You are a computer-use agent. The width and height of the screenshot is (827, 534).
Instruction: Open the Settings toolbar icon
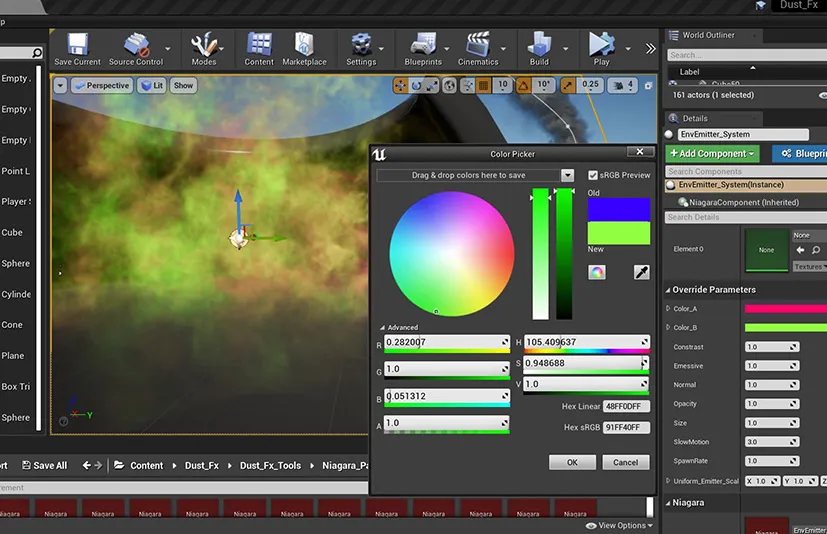click(361, 49)
